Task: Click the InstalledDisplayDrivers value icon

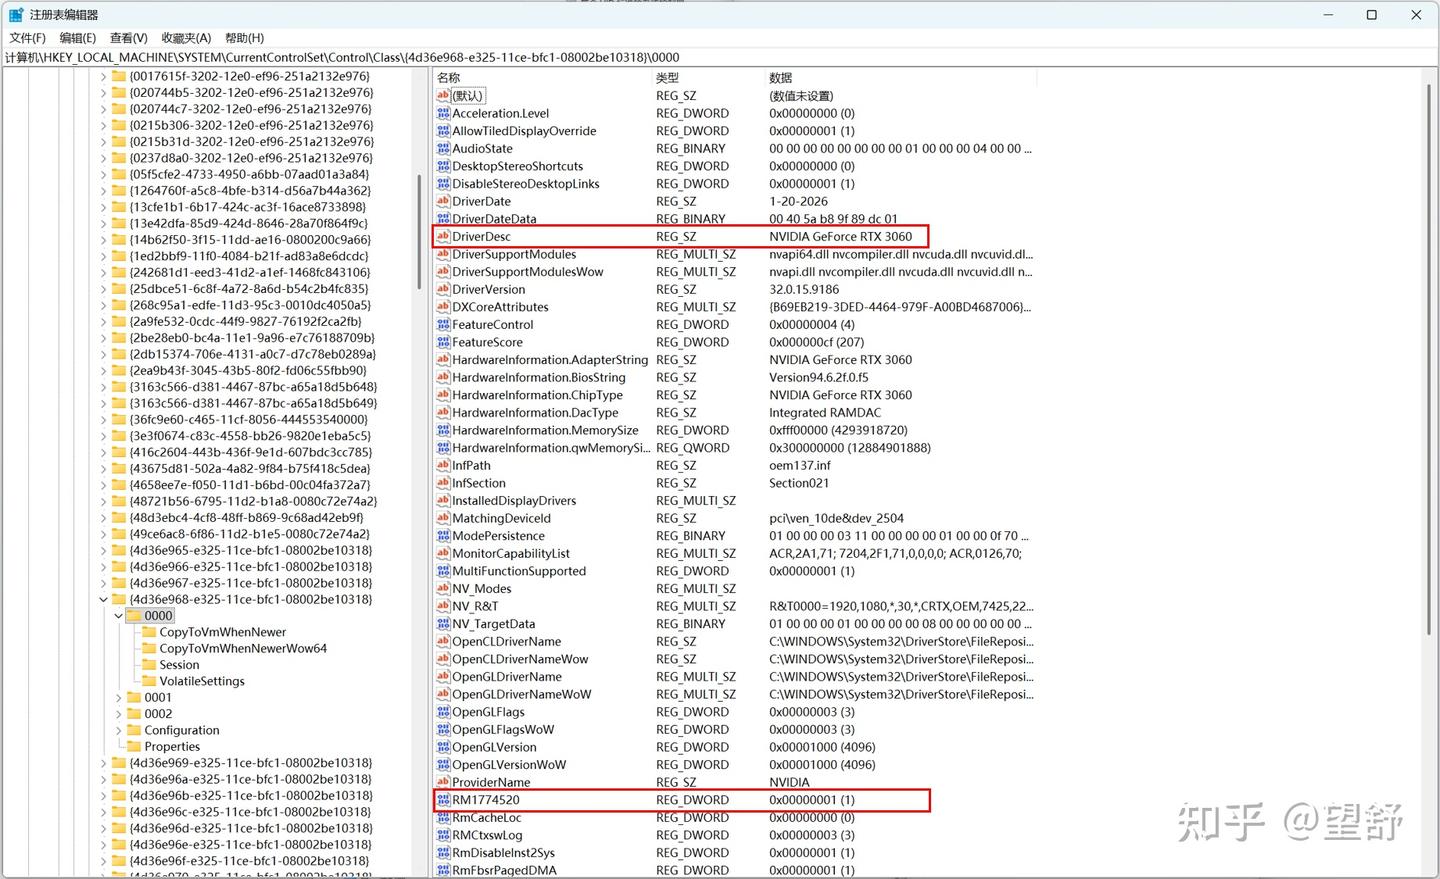Action: tap(443, 501)
